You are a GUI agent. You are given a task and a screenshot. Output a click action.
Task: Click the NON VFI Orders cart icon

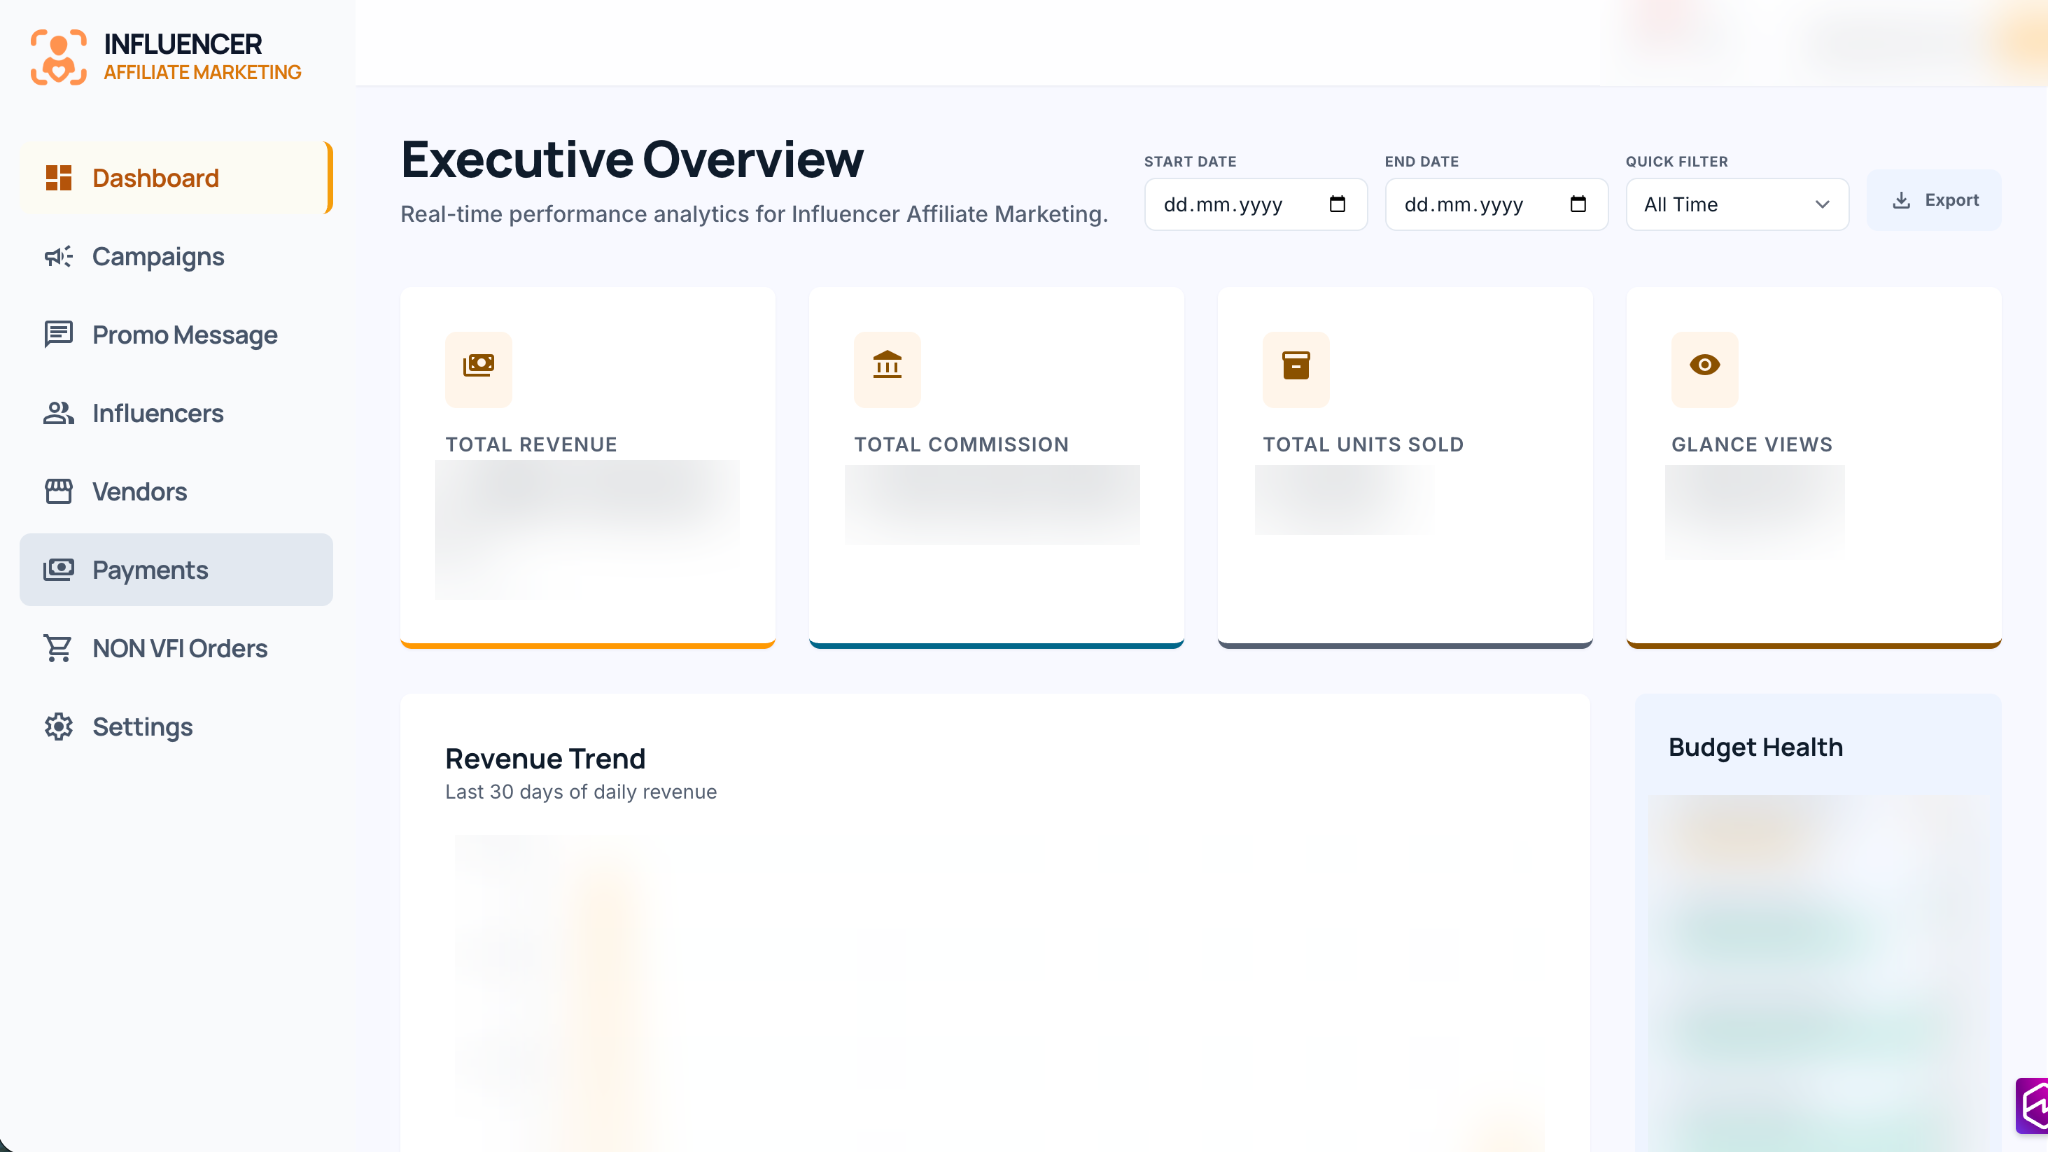click(x=59, y=648)
